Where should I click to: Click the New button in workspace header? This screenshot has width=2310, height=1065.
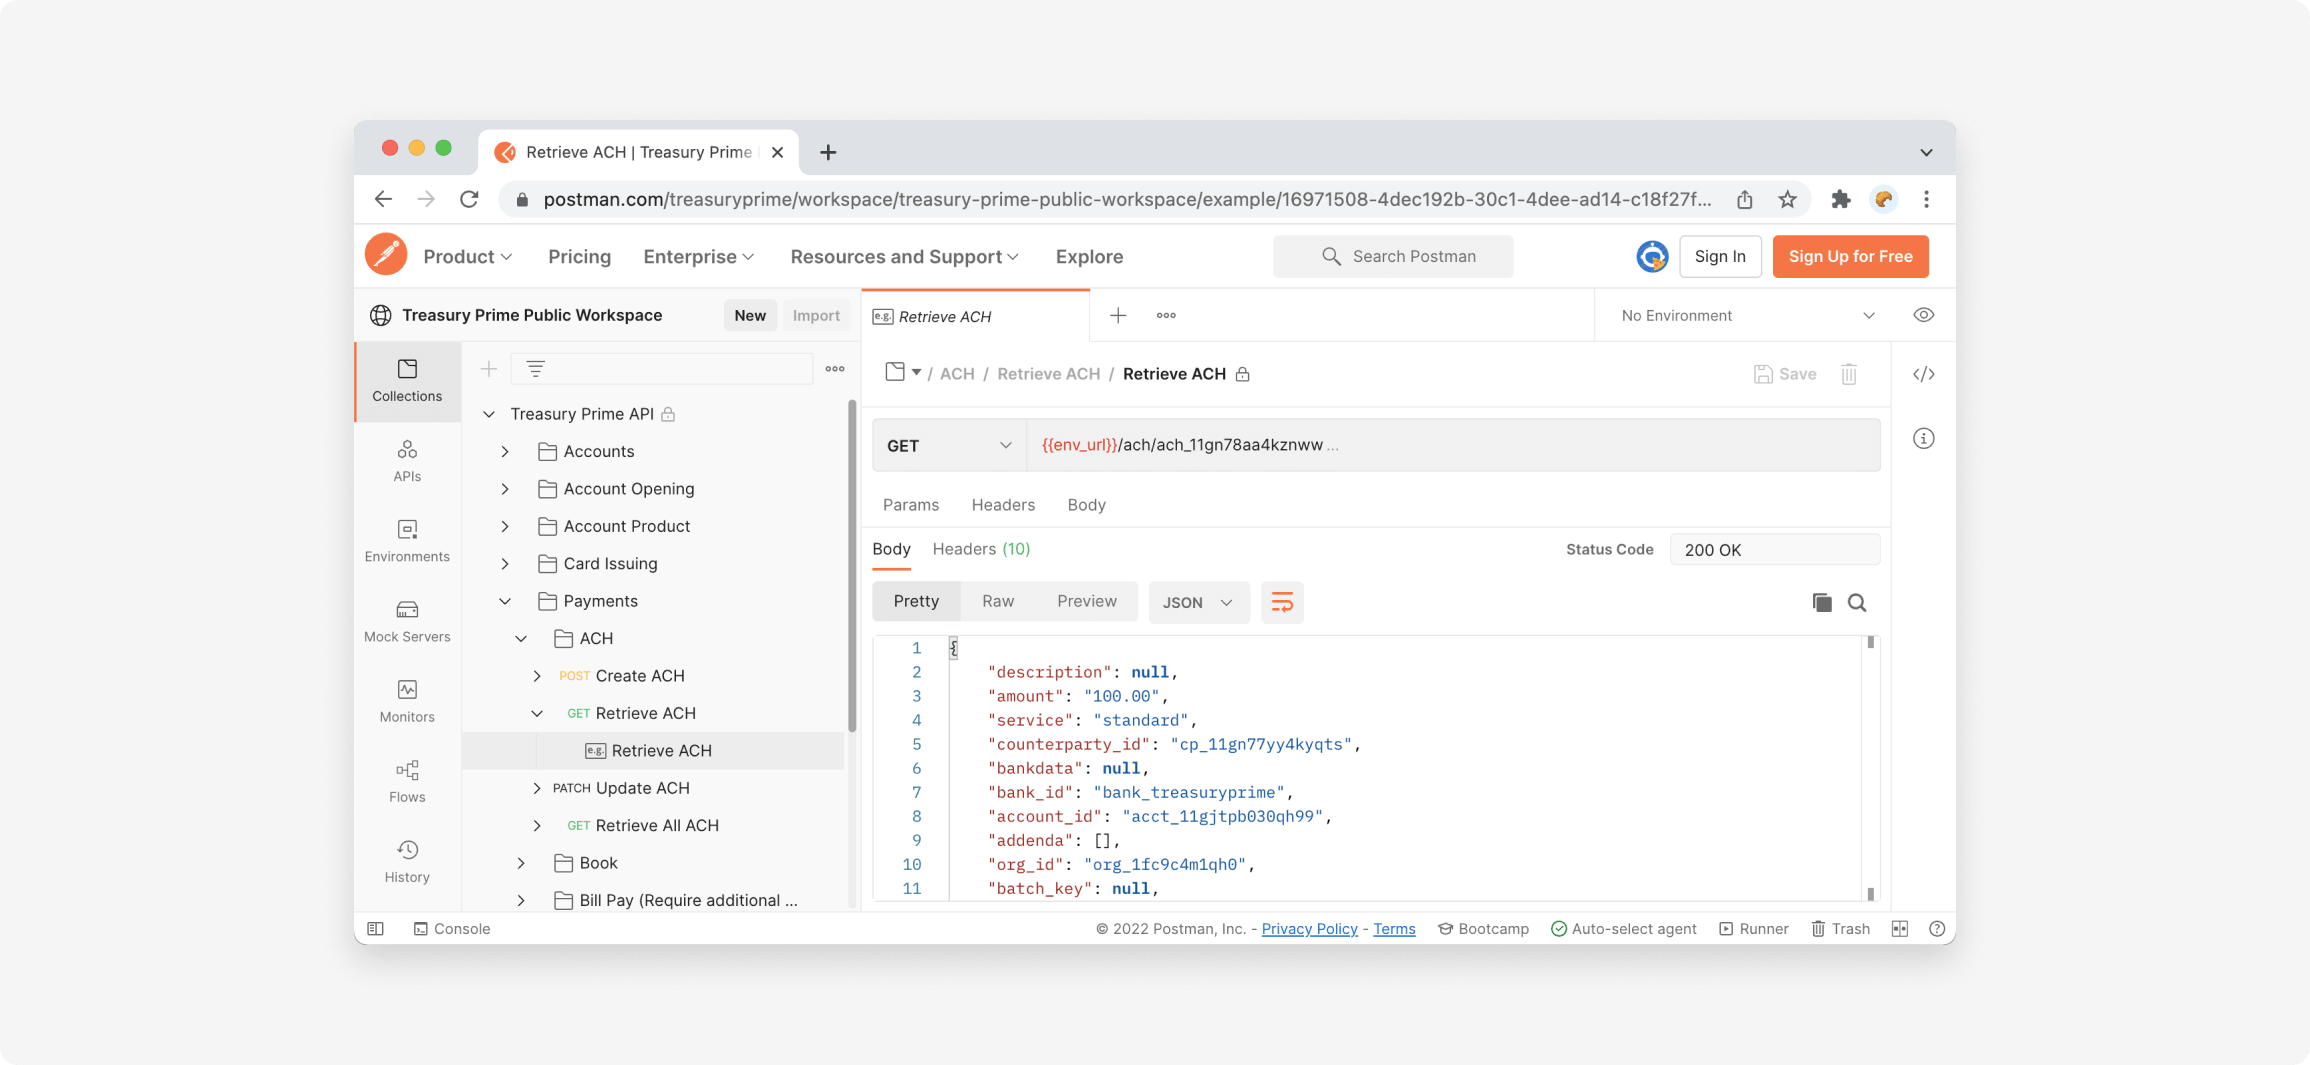749,315
